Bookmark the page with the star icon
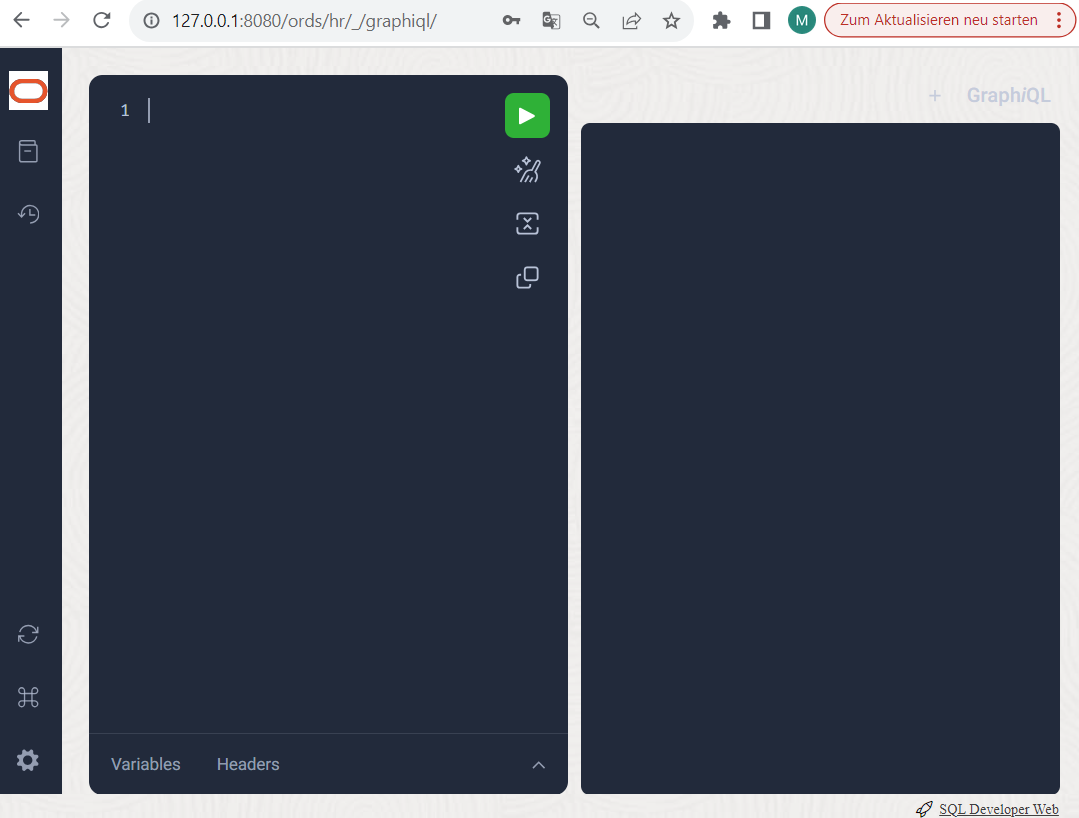The width and height of the screenshot is (1079, 818). (671, 20)
